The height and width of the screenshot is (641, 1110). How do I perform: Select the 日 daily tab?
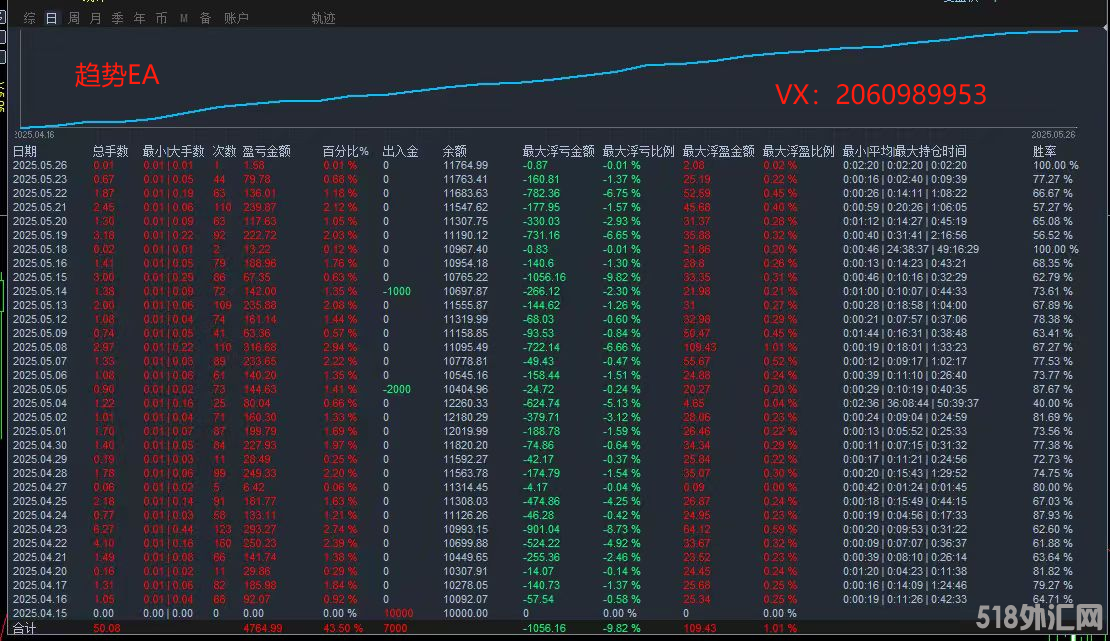pos(52,18)
